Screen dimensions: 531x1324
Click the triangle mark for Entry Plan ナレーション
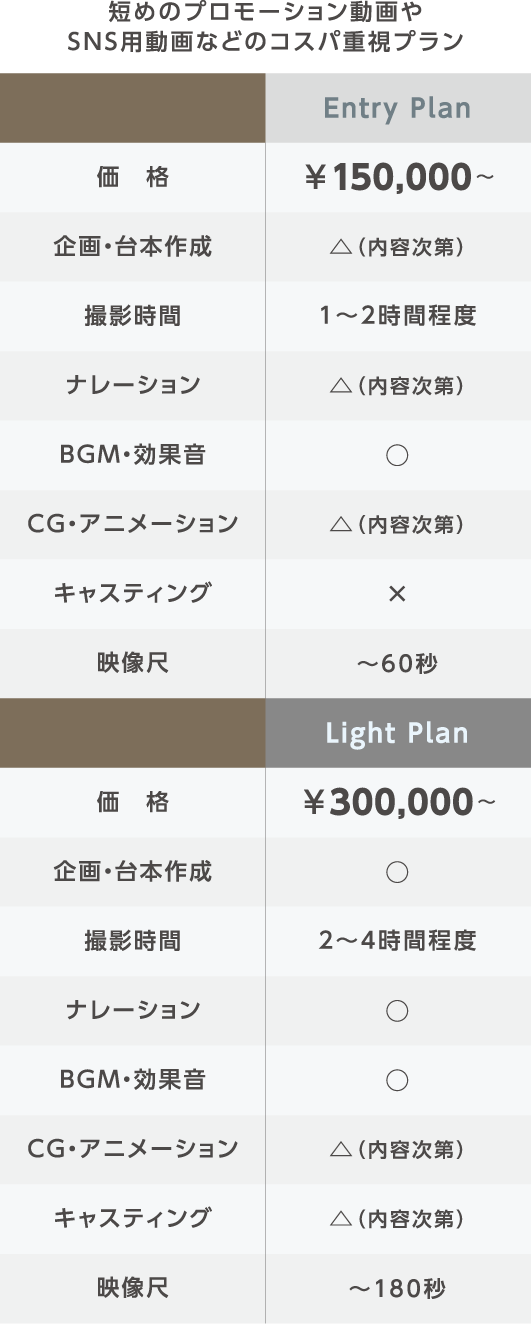coord(339,386)
